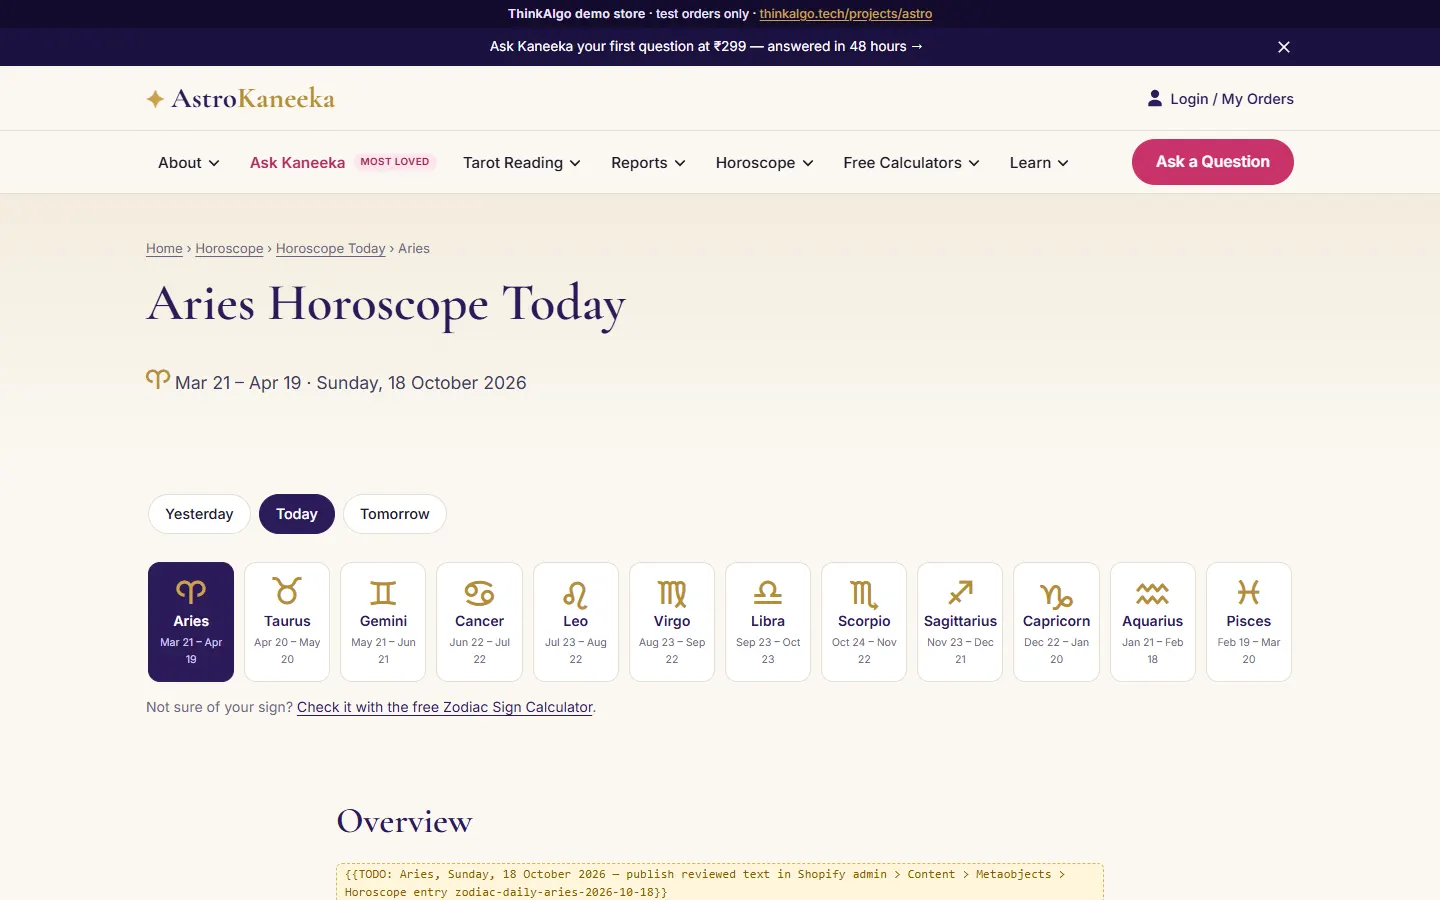Choose the Libra zodiac sign card

[x=768, y=622]
